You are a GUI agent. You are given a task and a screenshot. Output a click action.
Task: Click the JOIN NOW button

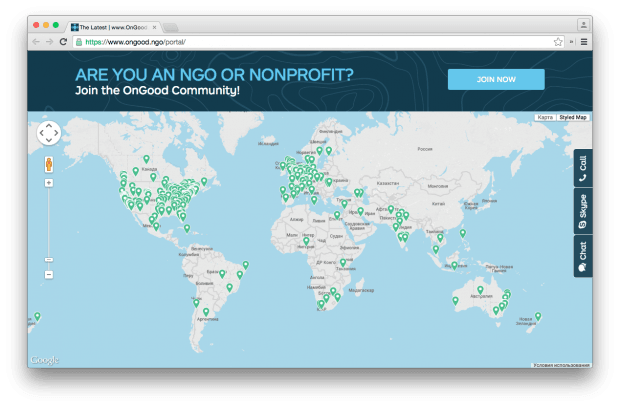click(496, 80)
